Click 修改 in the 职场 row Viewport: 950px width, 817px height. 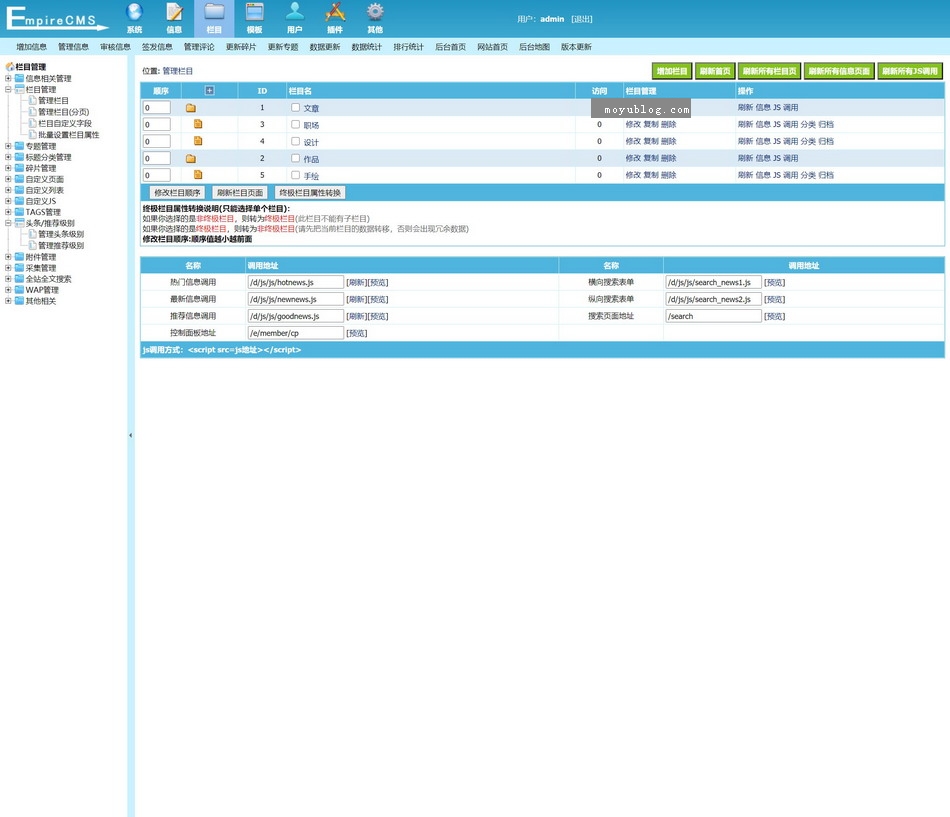633,124
